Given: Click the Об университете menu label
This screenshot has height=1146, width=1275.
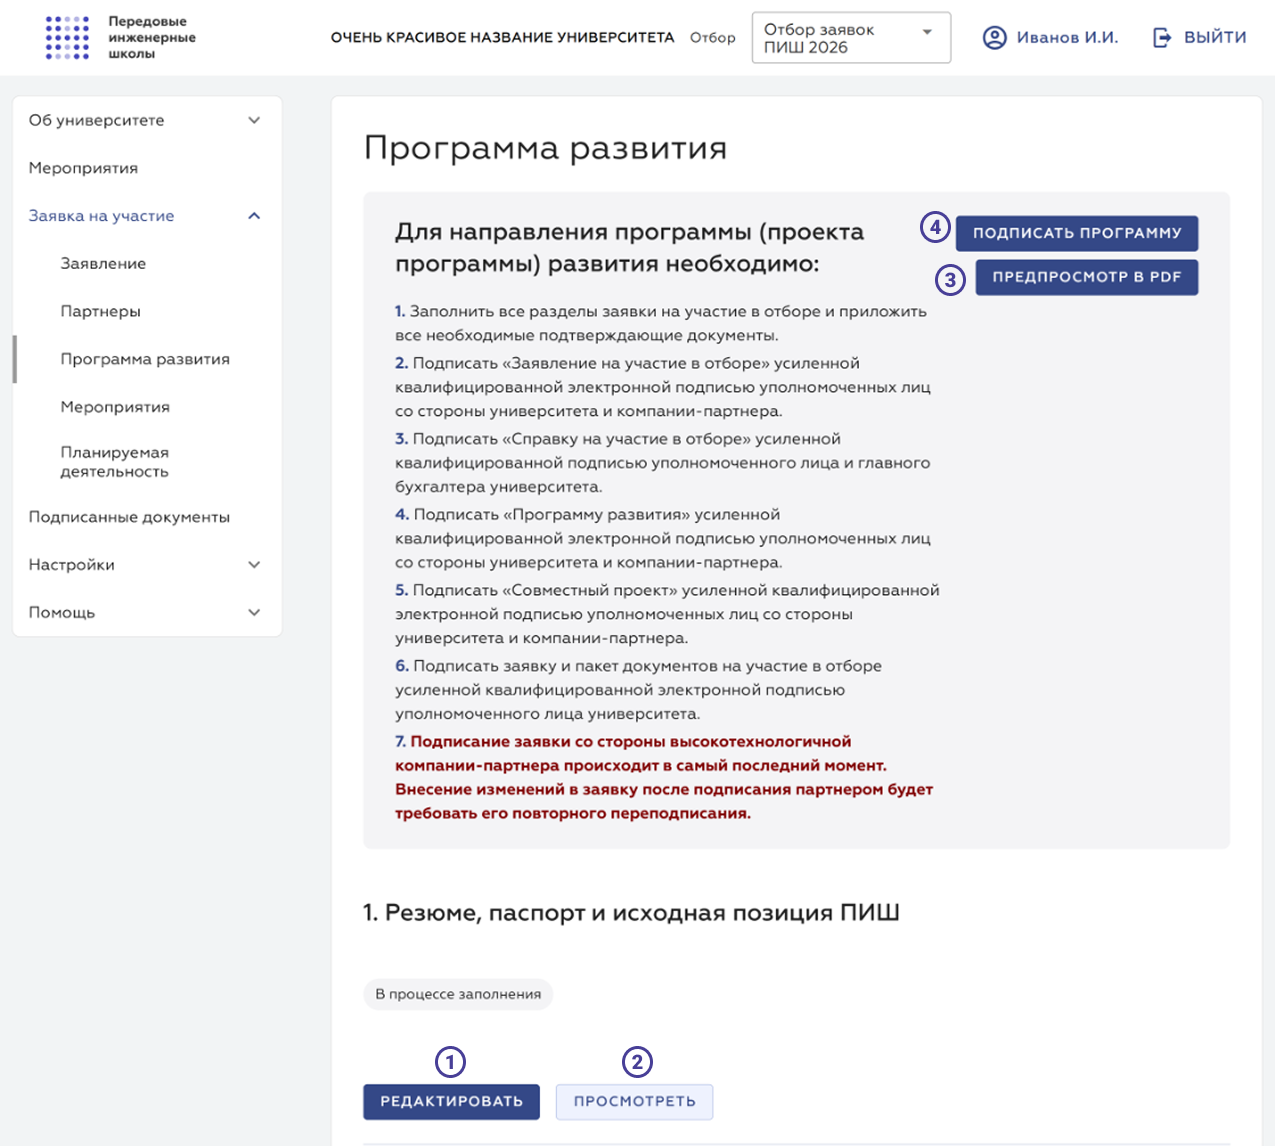Looking at the screenshot, I should click(96, 120).
